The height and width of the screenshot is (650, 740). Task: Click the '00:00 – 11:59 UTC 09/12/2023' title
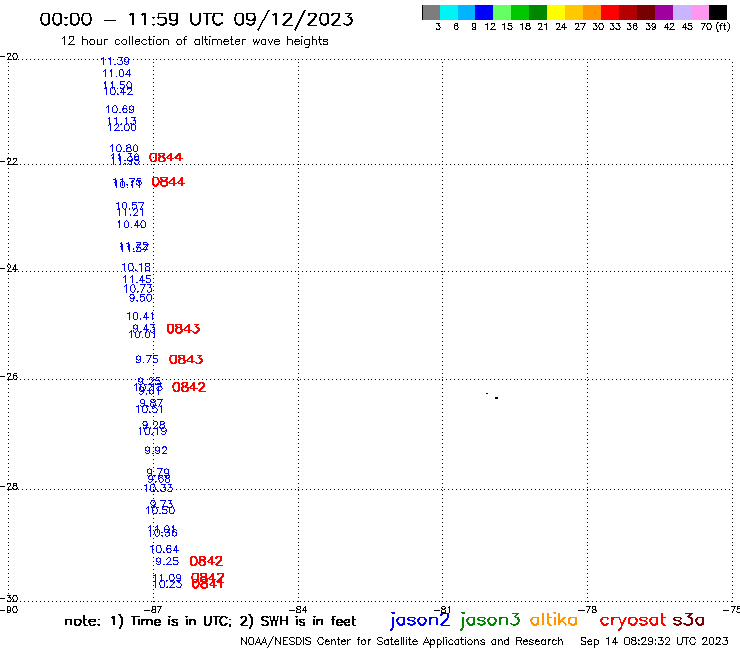[196, 19]
